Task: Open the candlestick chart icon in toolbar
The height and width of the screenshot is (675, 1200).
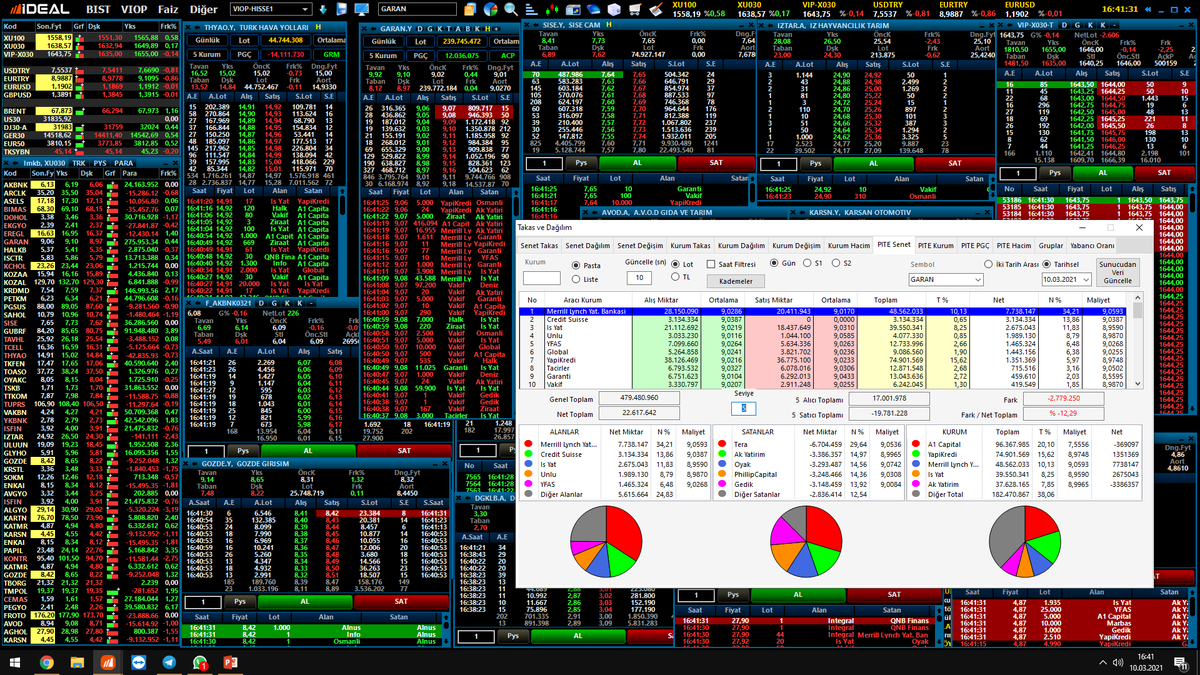Action: [552, 9]
